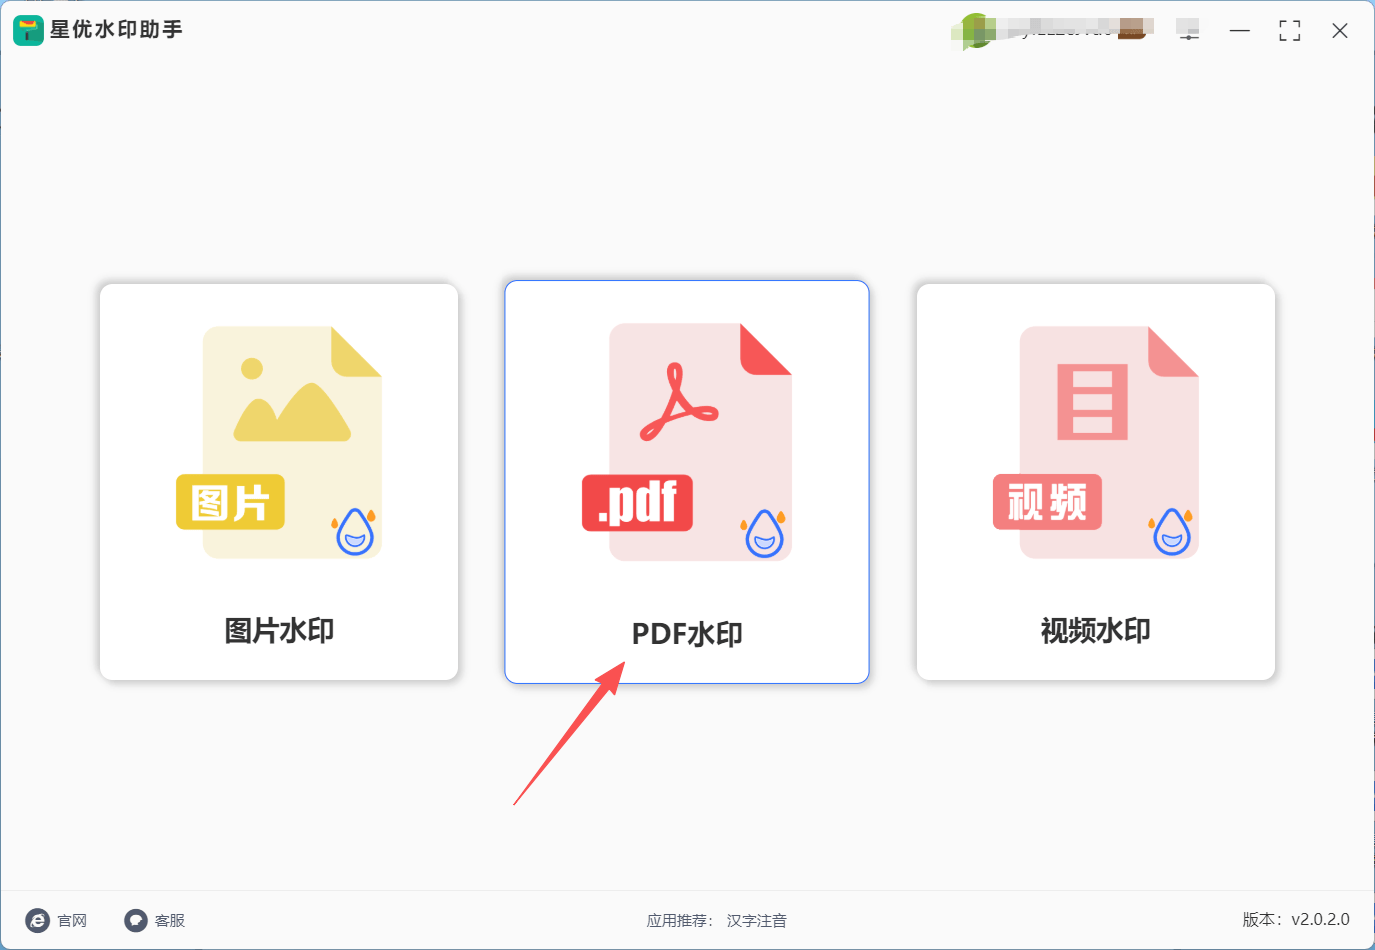
Task: Minimize the application window
Action: [1240, 31]
